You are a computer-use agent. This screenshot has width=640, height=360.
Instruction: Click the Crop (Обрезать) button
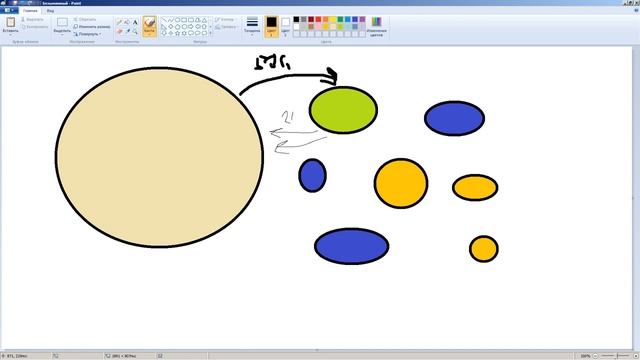85,19
